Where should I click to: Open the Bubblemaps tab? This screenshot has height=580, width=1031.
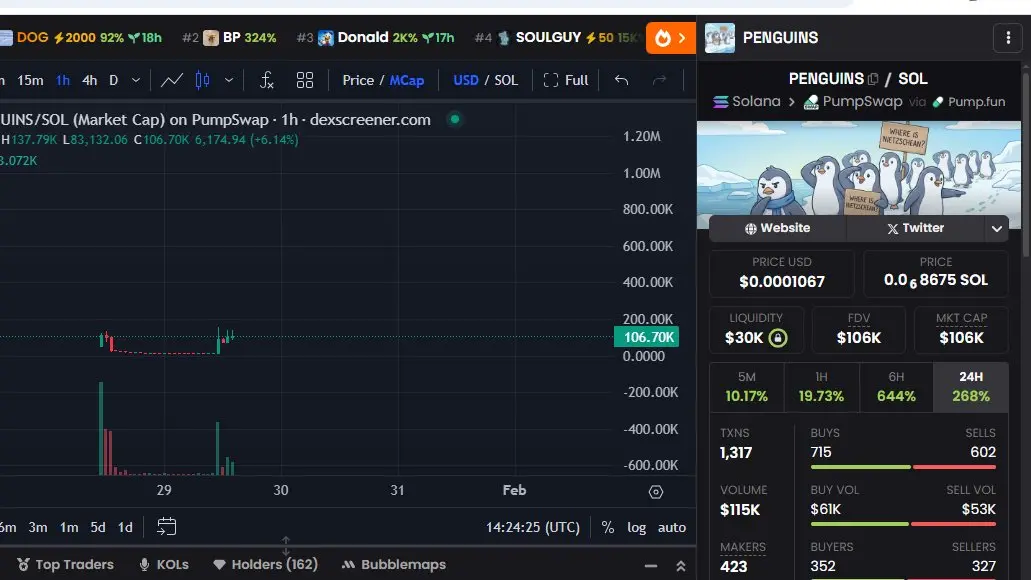click(393, 565)
